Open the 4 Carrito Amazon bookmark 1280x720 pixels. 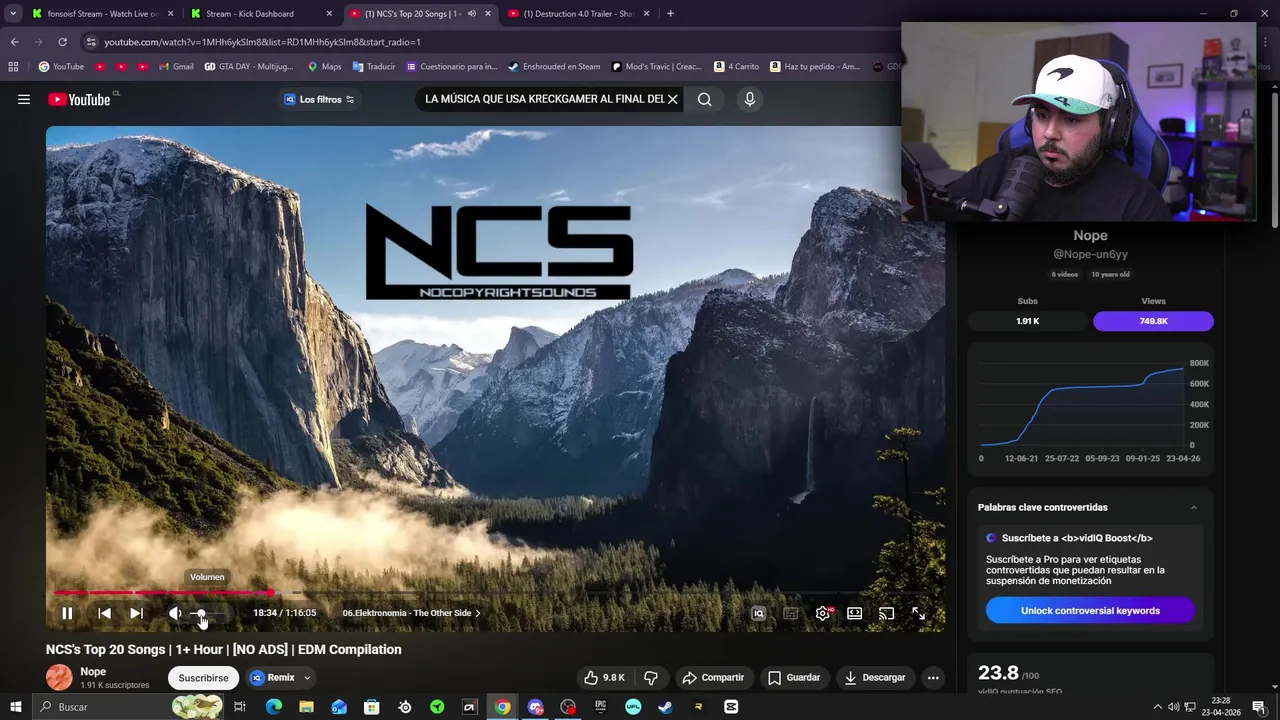[736, 67]
